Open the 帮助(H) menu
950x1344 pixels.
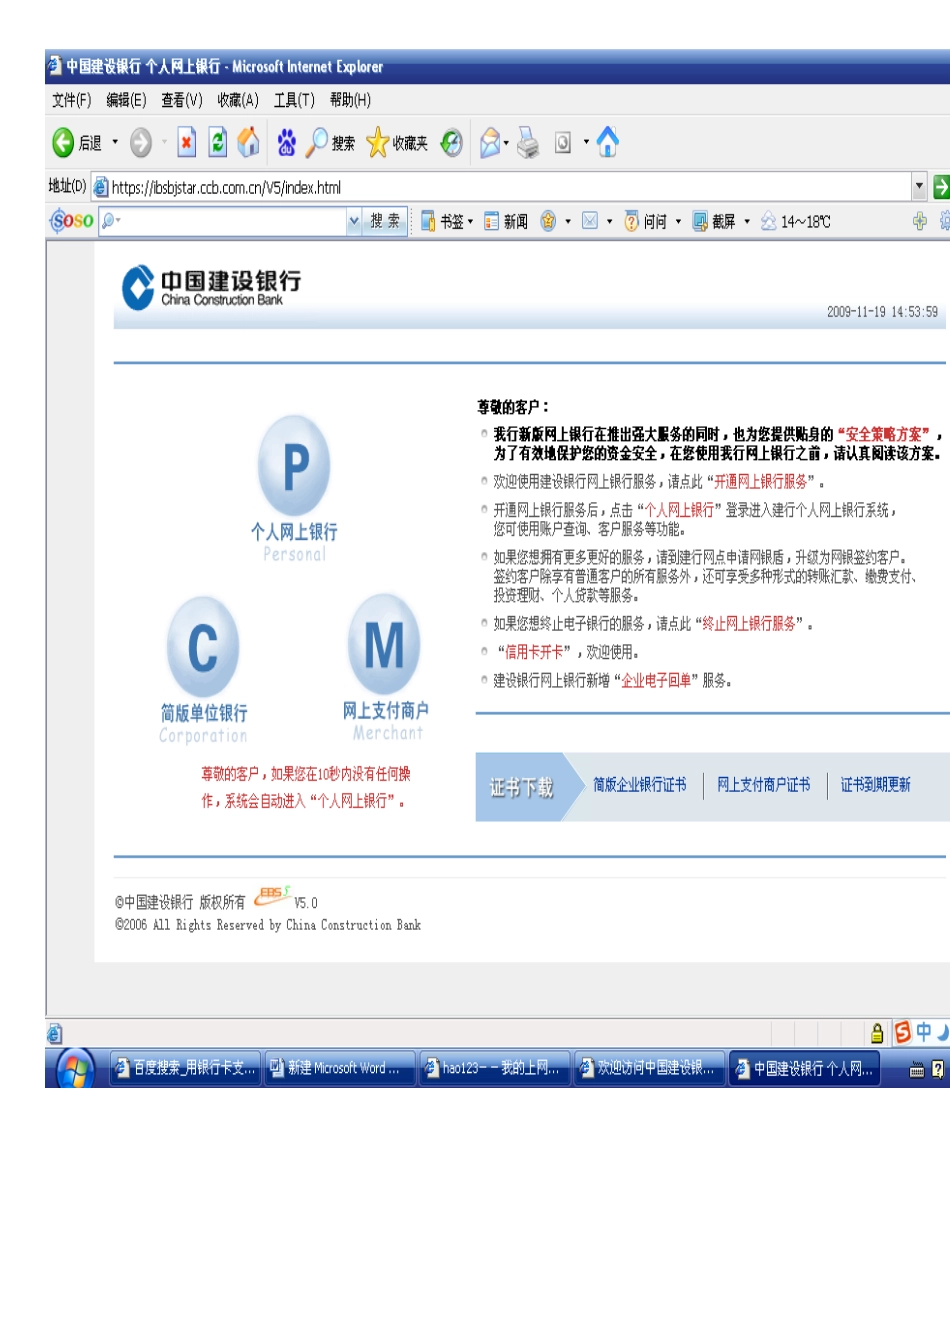click(350, 100)
